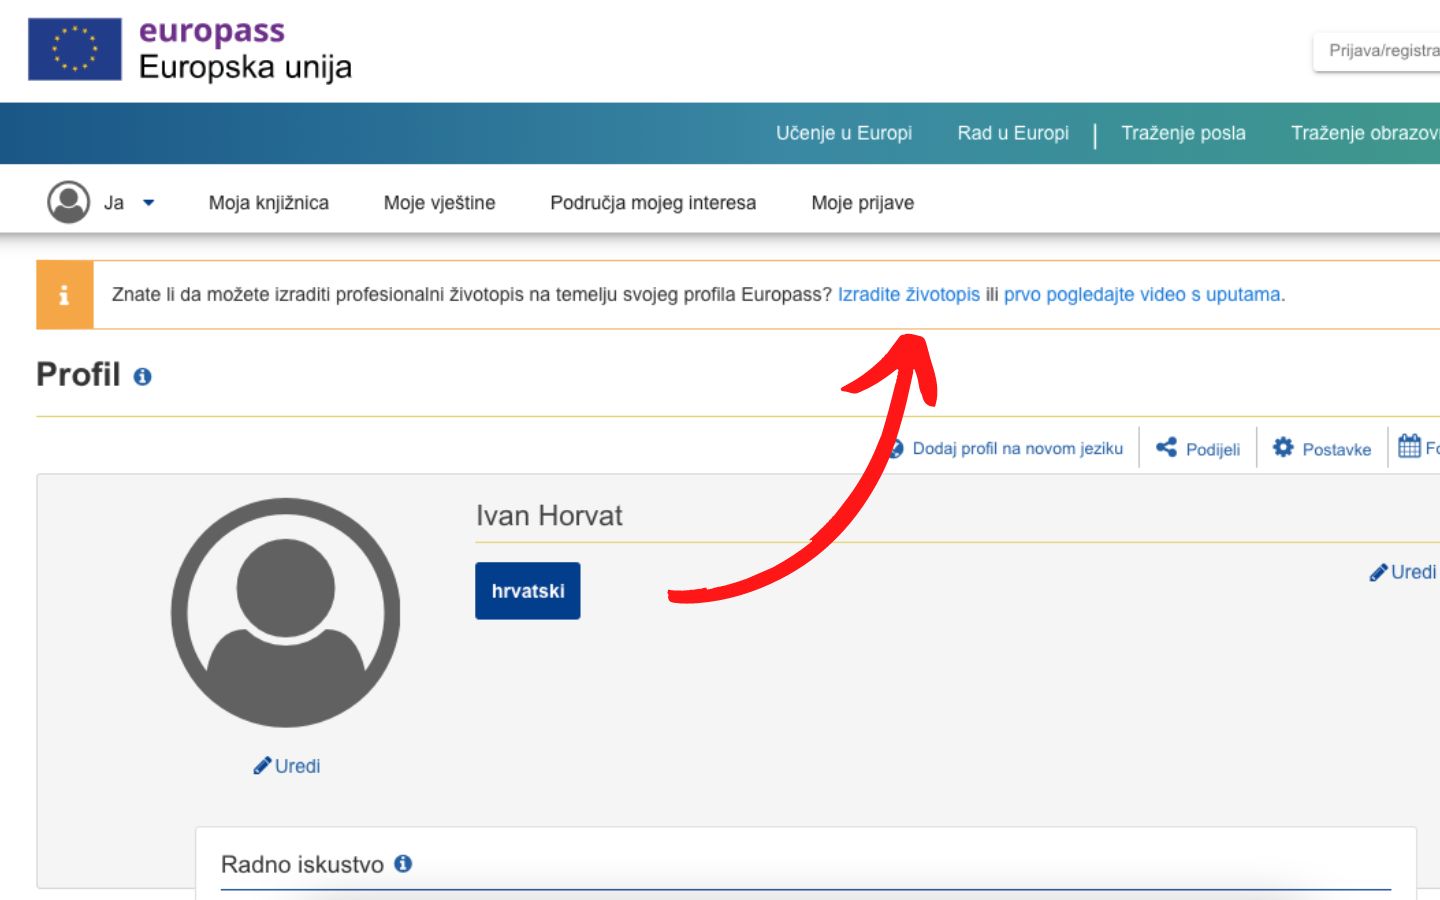Click the large profile picture placeholder
The width and height of the screenshot is (1440, 900).
pos(286,613)
